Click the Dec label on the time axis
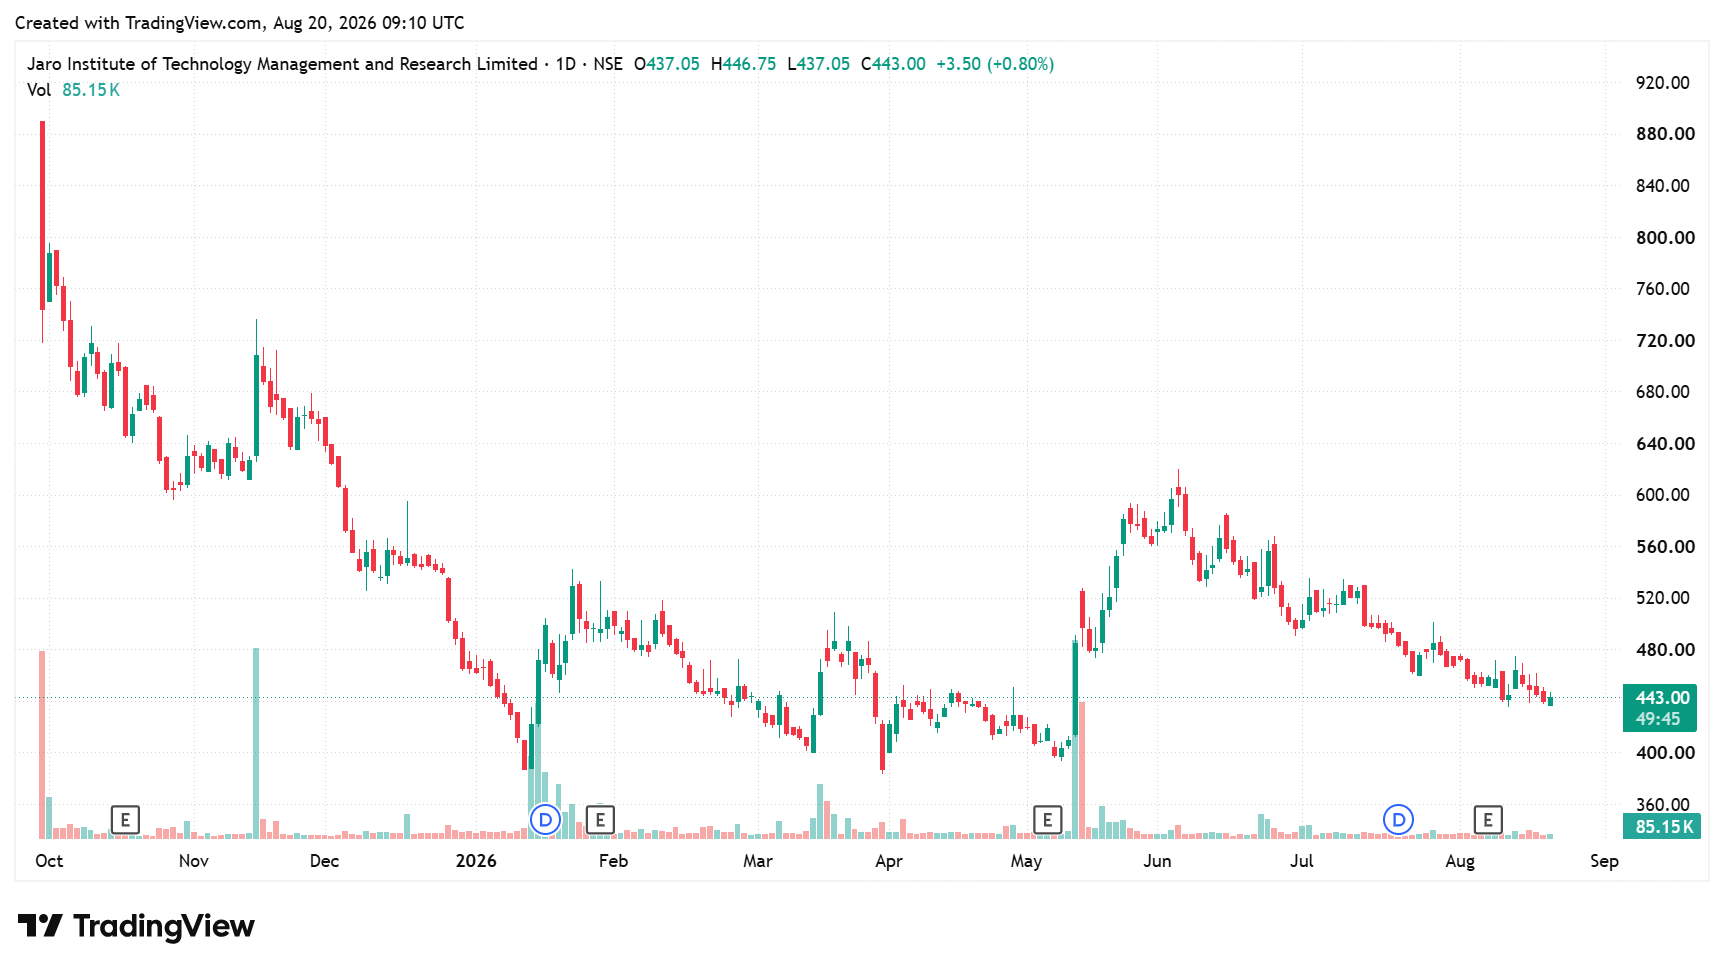The width and height of the screenshot is (1724, 971). pos(325,861)
